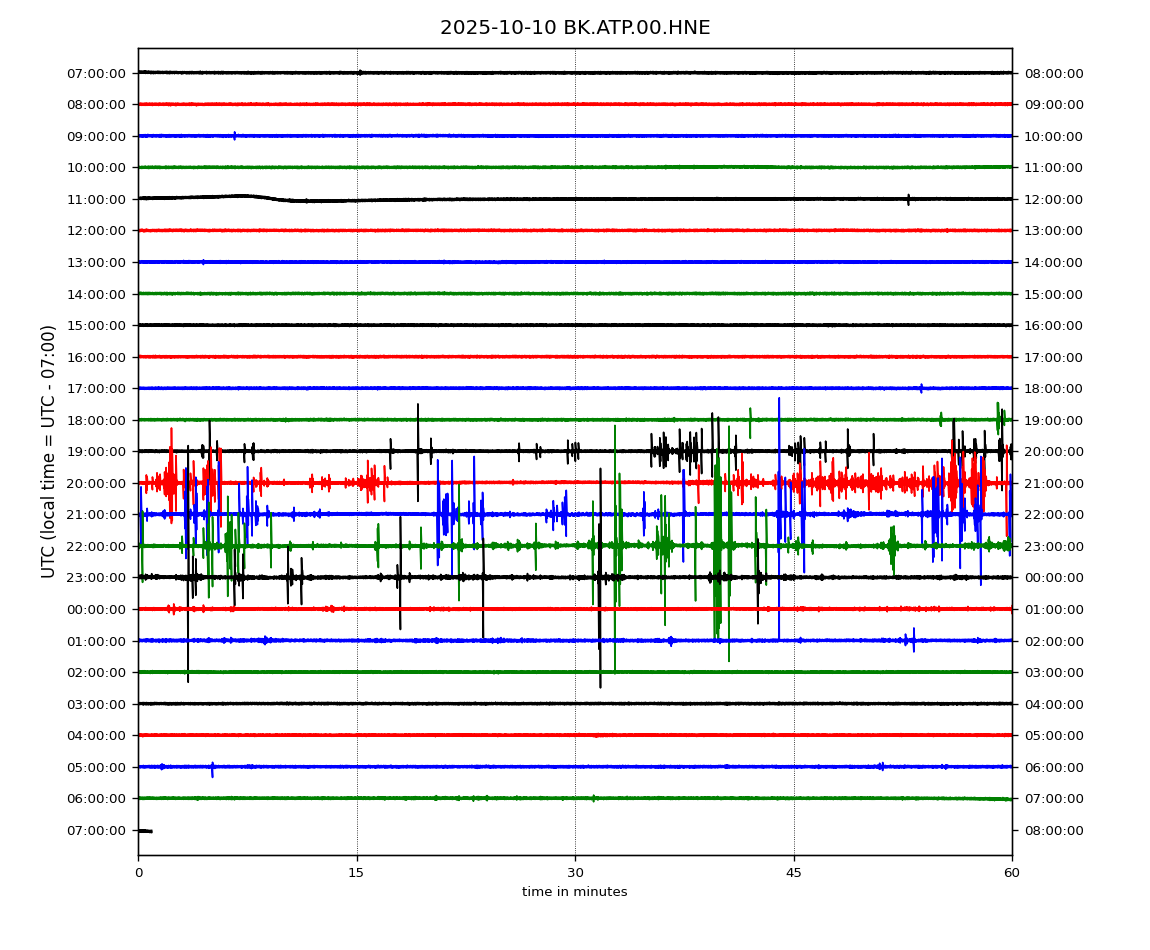1150x950 pixels.
Task: Click the right-axis local time label 06:00:00
Action: 1053,767
